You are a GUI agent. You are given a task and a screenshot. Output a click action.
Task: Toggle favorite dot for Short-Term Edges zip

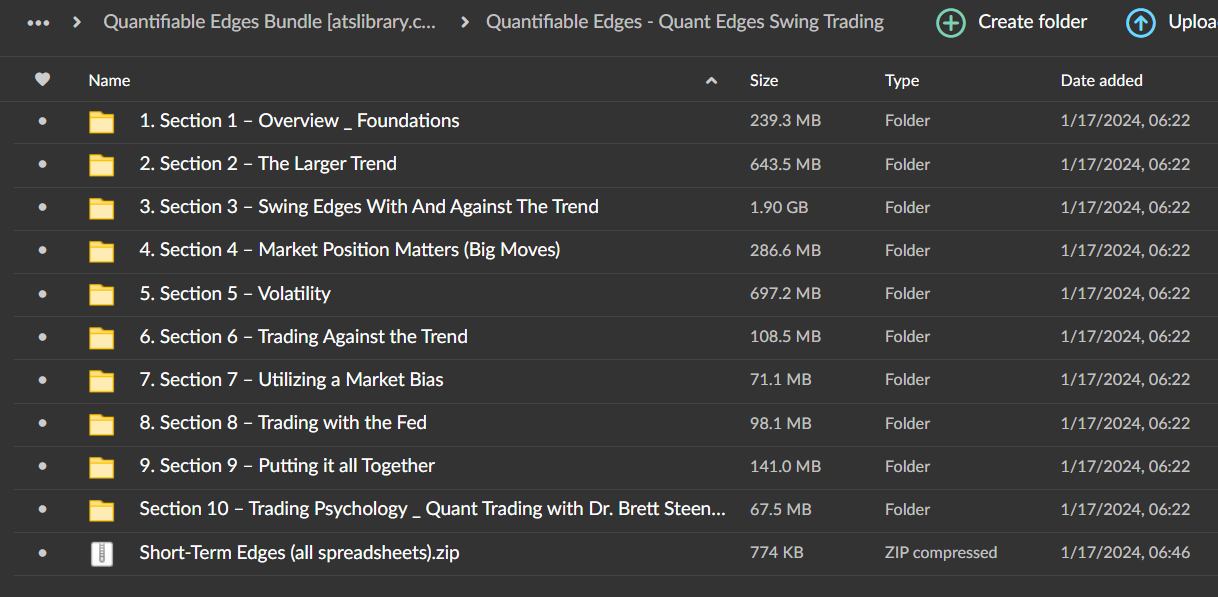[42, 553]
